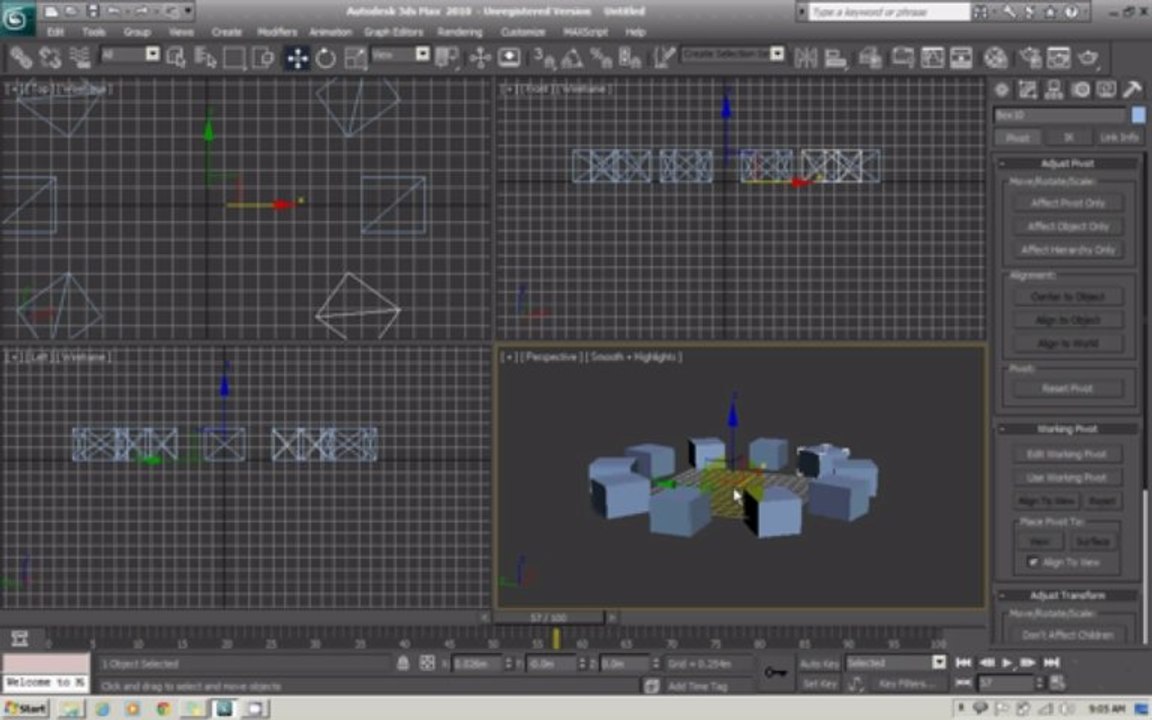1152x720 pixels.
Task: Open the quick access toolbar dropdown arrow
Action: pos(188,11)
